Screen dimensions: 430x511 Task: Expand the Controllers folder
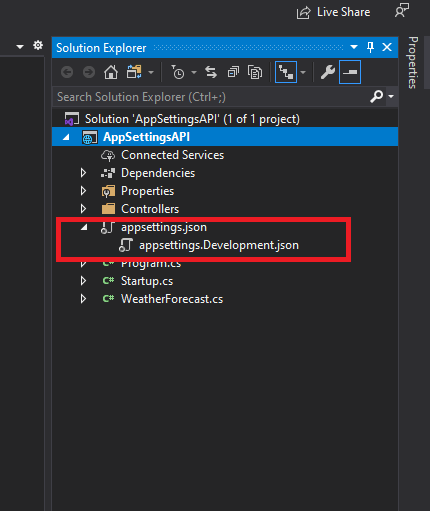(x=83, y=209)
